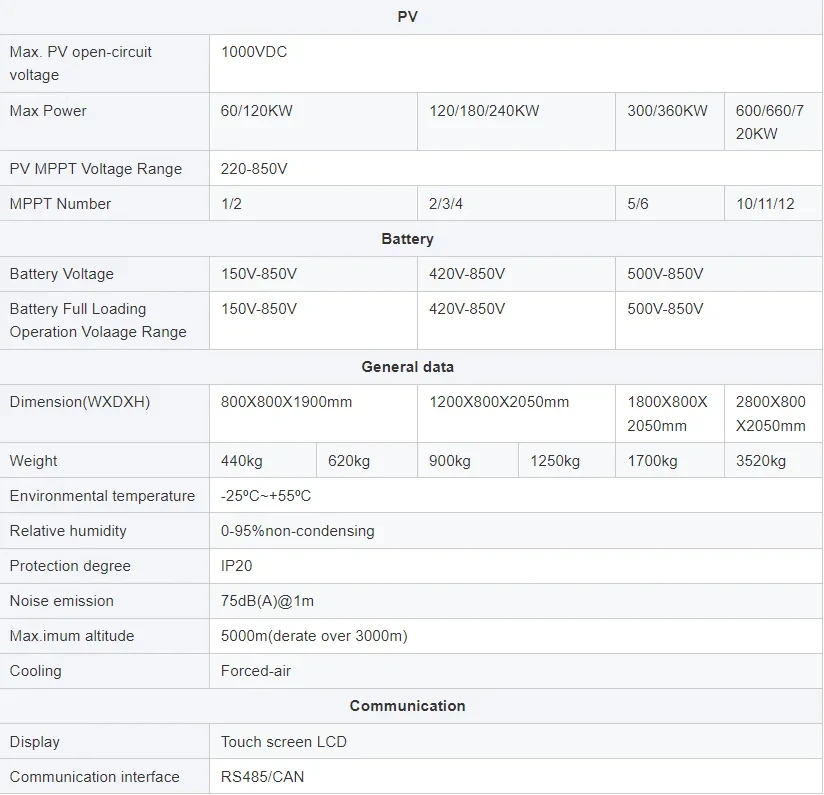
Task: Select the 0-95%non-condensing humidity value
Action: (x=298, y=531)
